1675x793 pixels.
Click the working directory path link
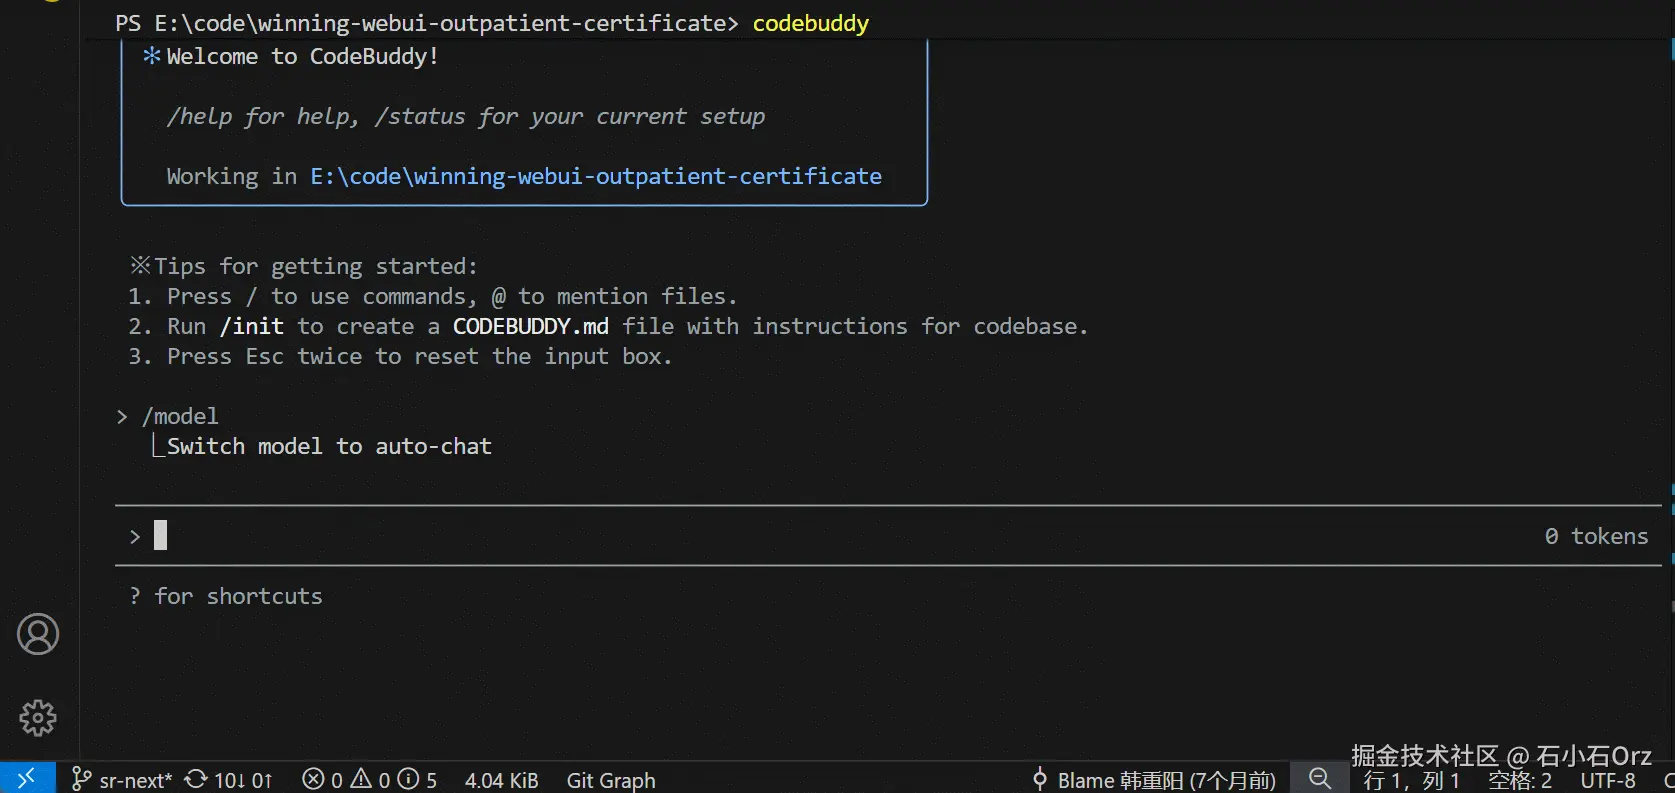click(595, 177)
